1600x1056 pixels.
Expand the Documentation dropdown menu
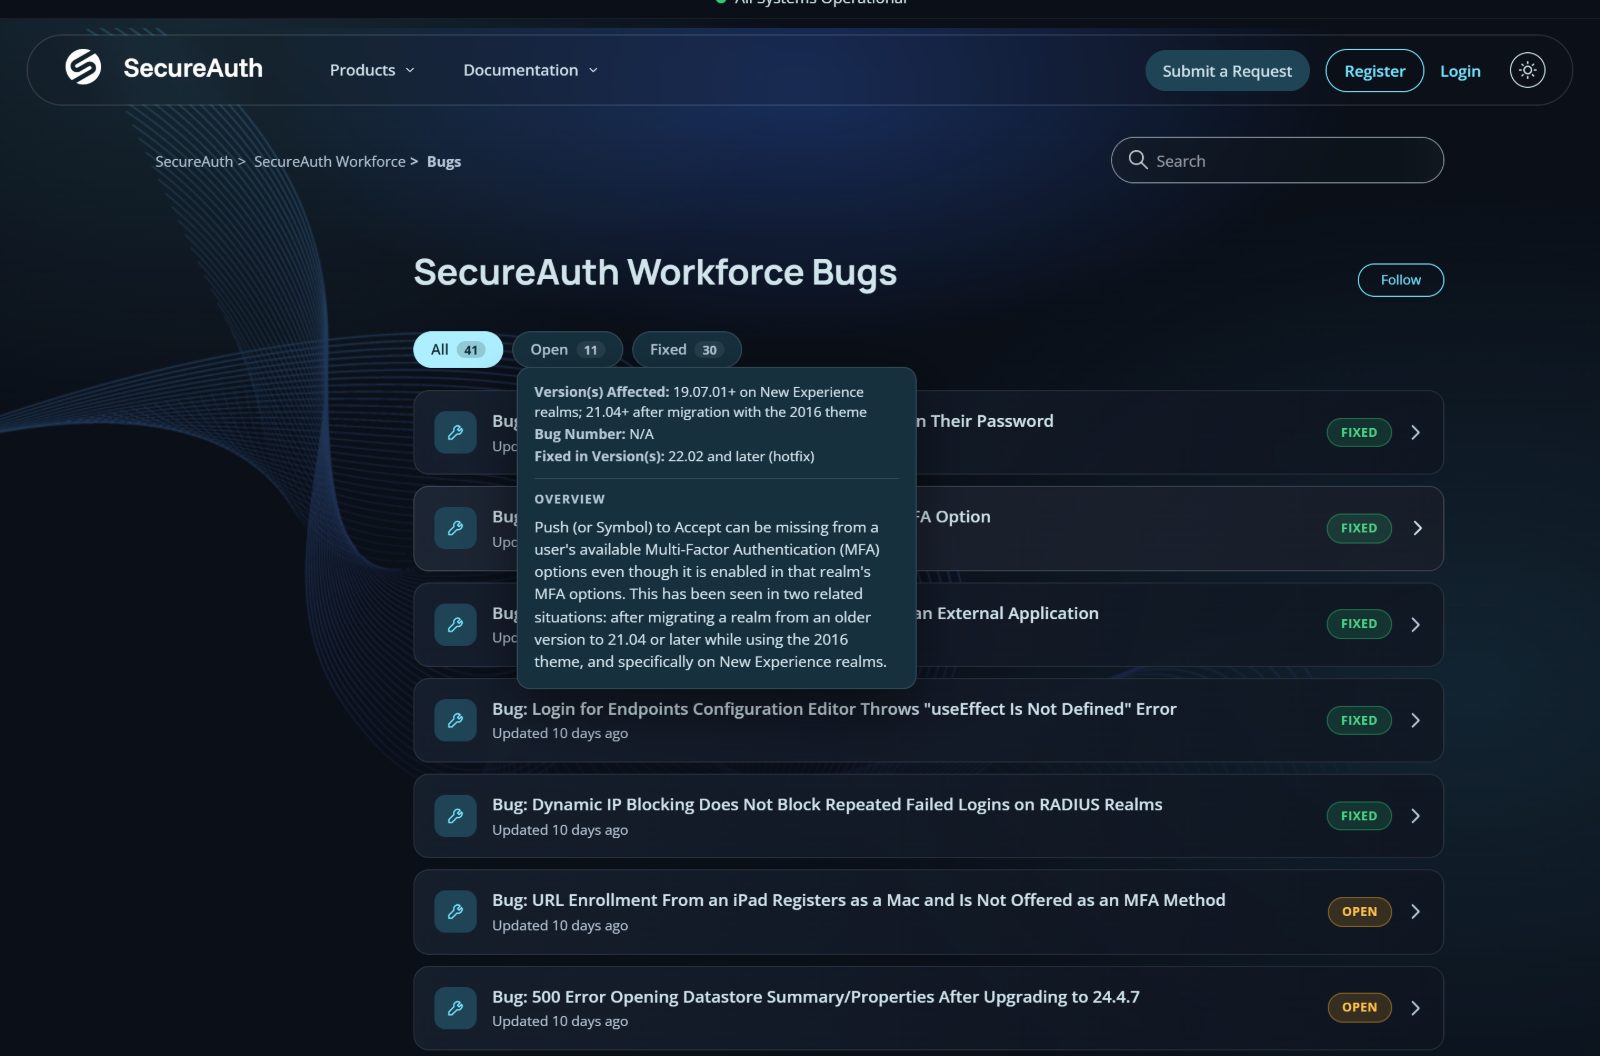pyautogui.click(x=531, y=70)
